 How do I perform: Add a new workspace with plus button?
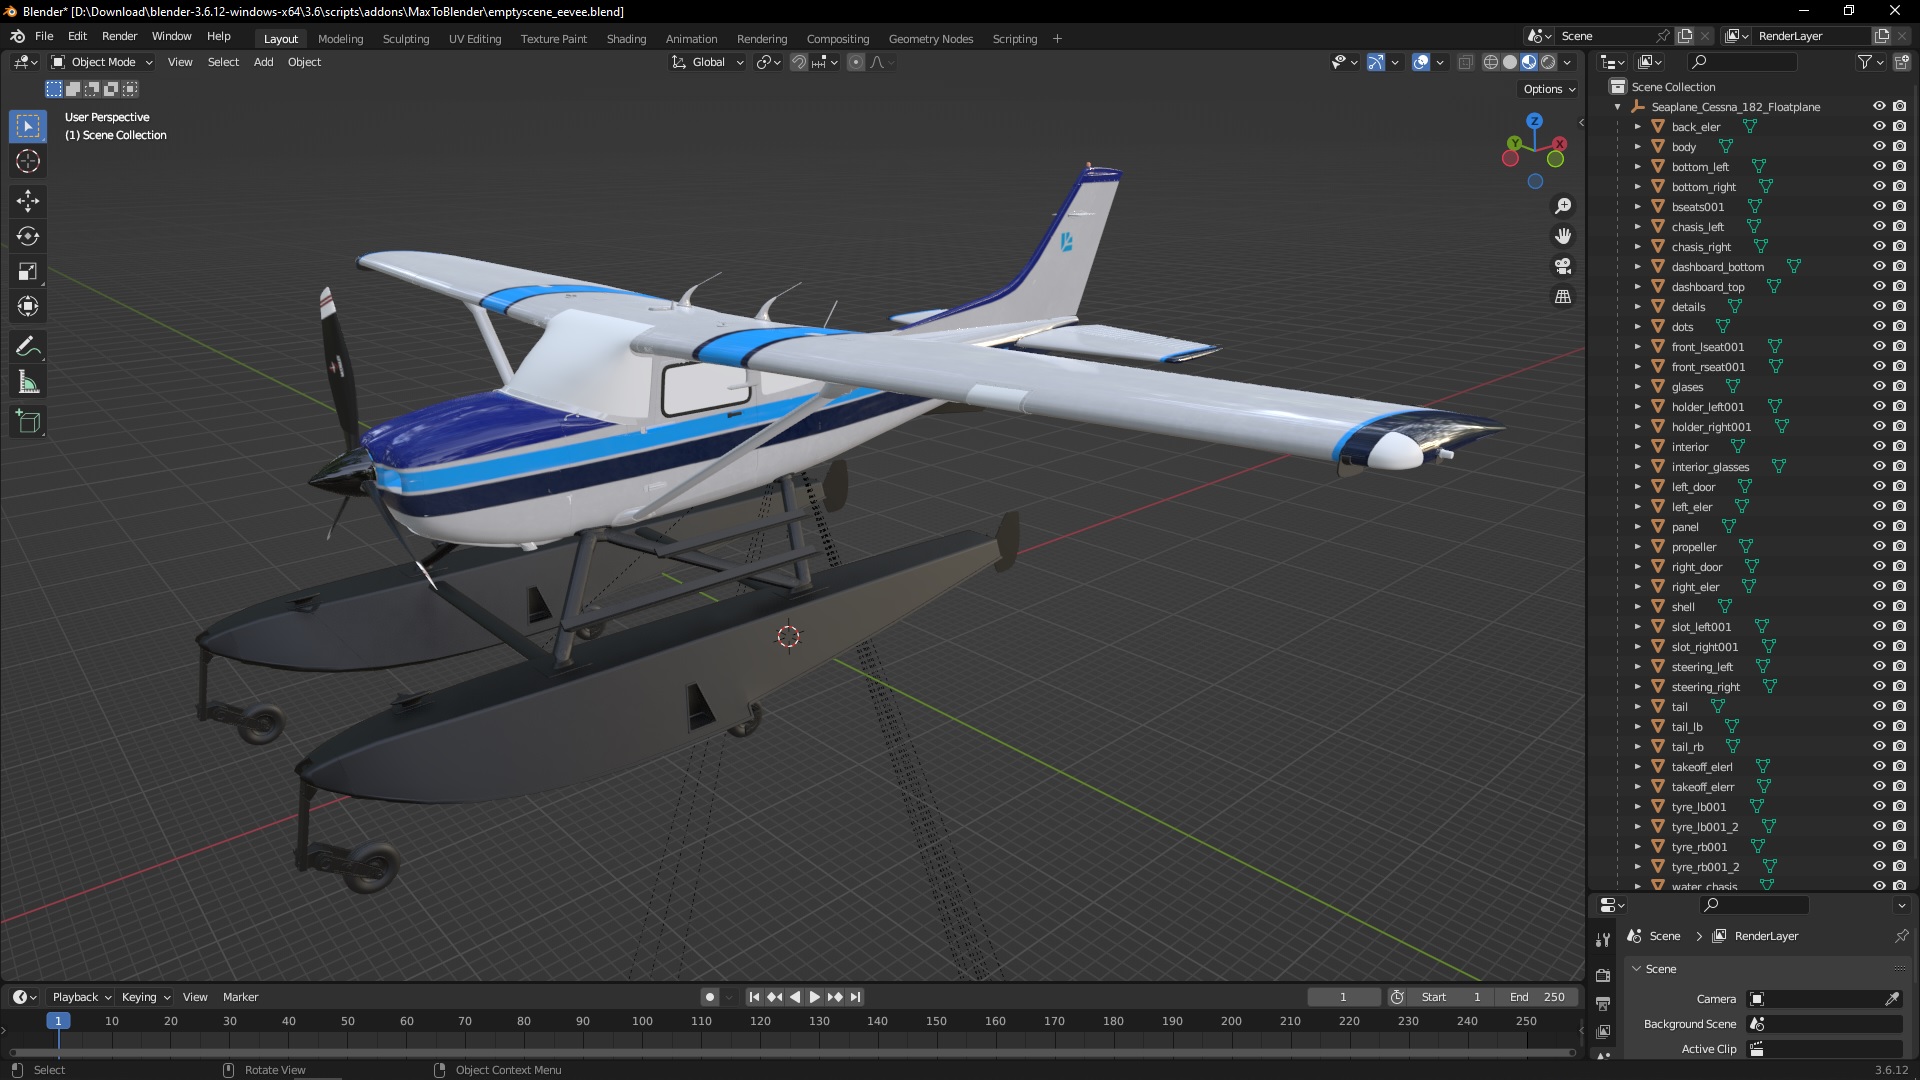click(x=1057, y=39)
